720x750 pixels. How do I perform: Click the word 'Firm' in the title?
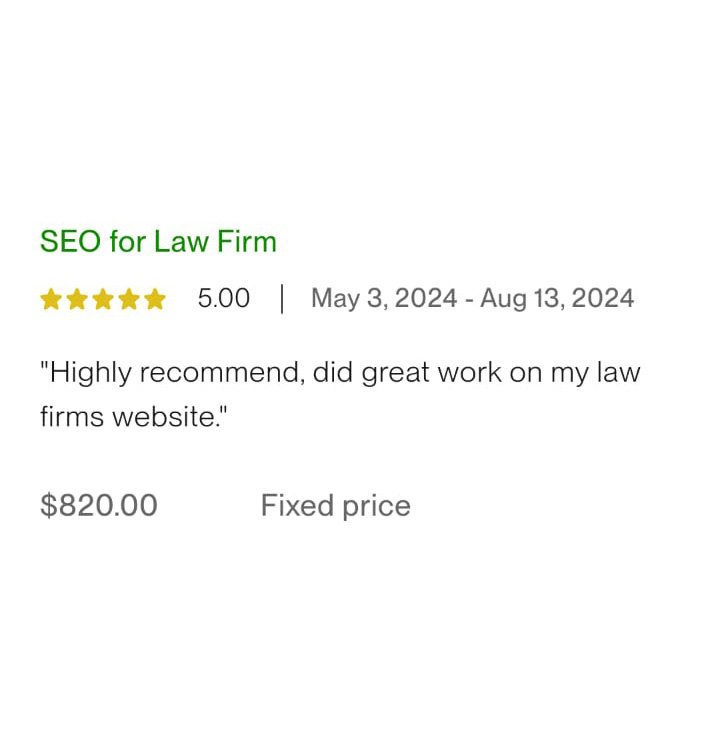247,241
